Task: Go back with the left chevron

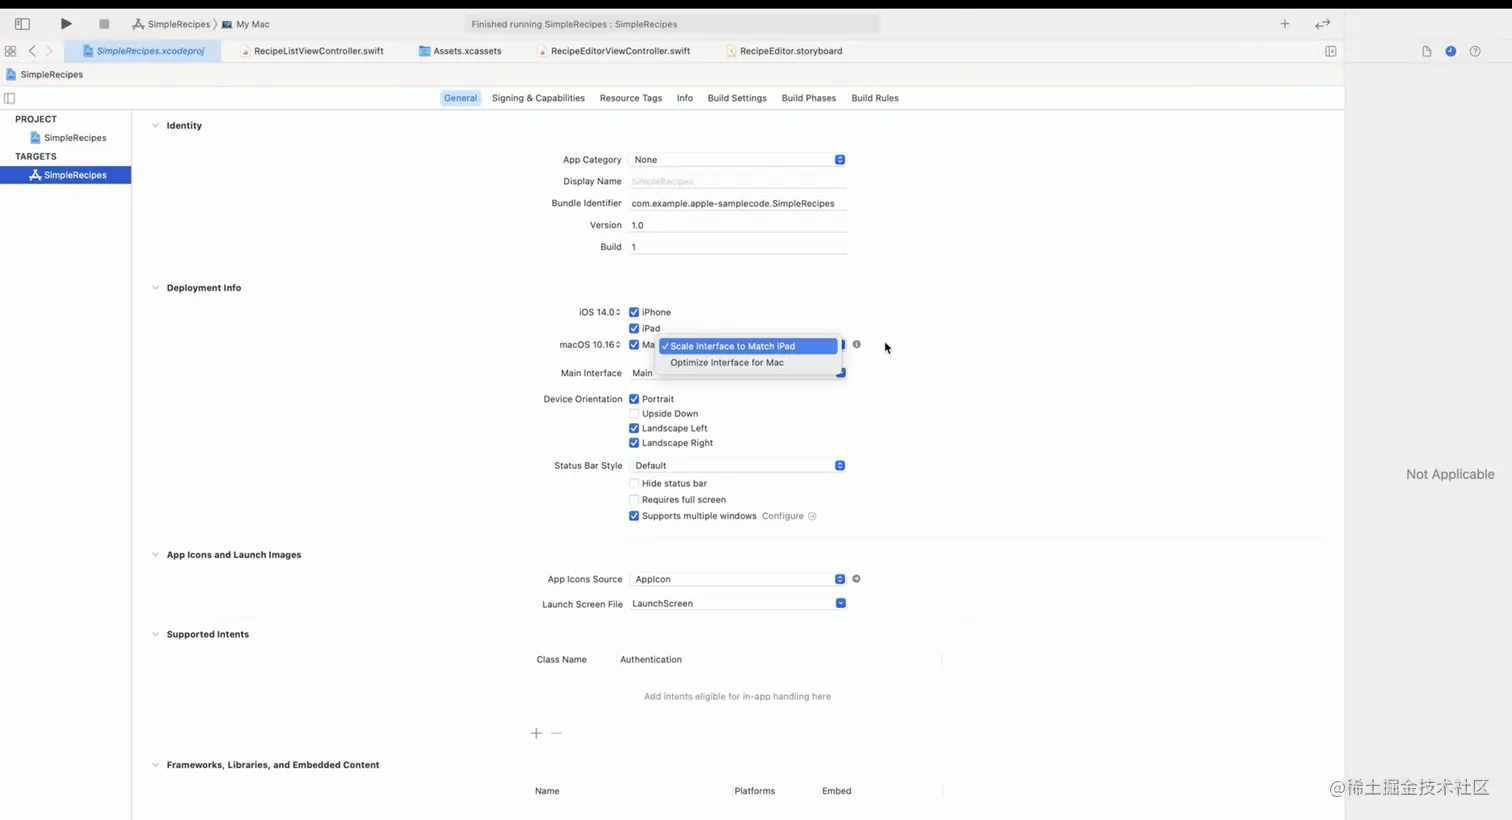Action: (32, 51)
